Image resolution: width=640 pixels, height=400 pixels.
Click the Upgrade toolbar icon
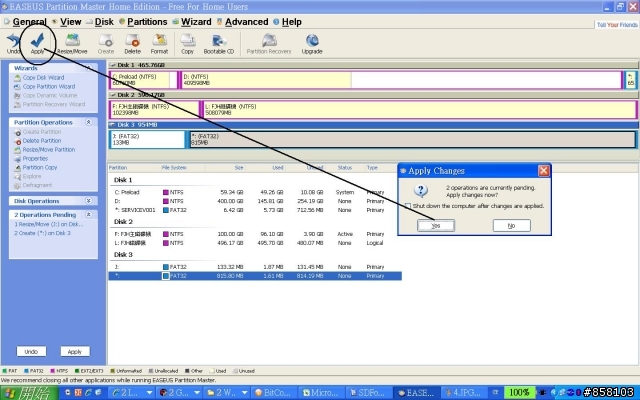(312, 44)
